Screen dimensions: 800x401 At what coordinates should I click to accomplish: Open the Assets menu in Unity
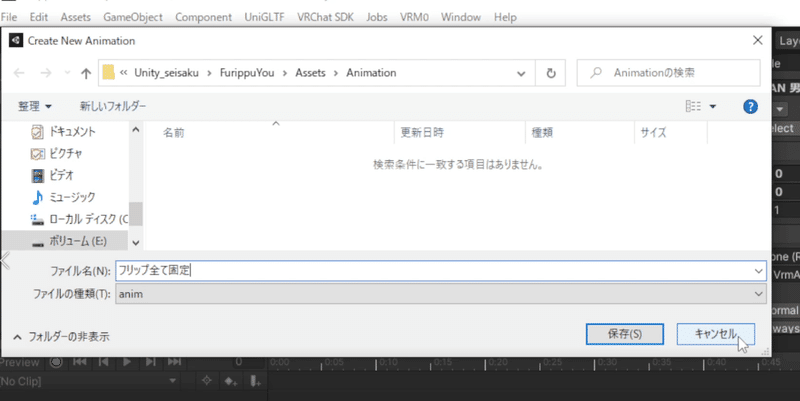(x=76, y=17)
